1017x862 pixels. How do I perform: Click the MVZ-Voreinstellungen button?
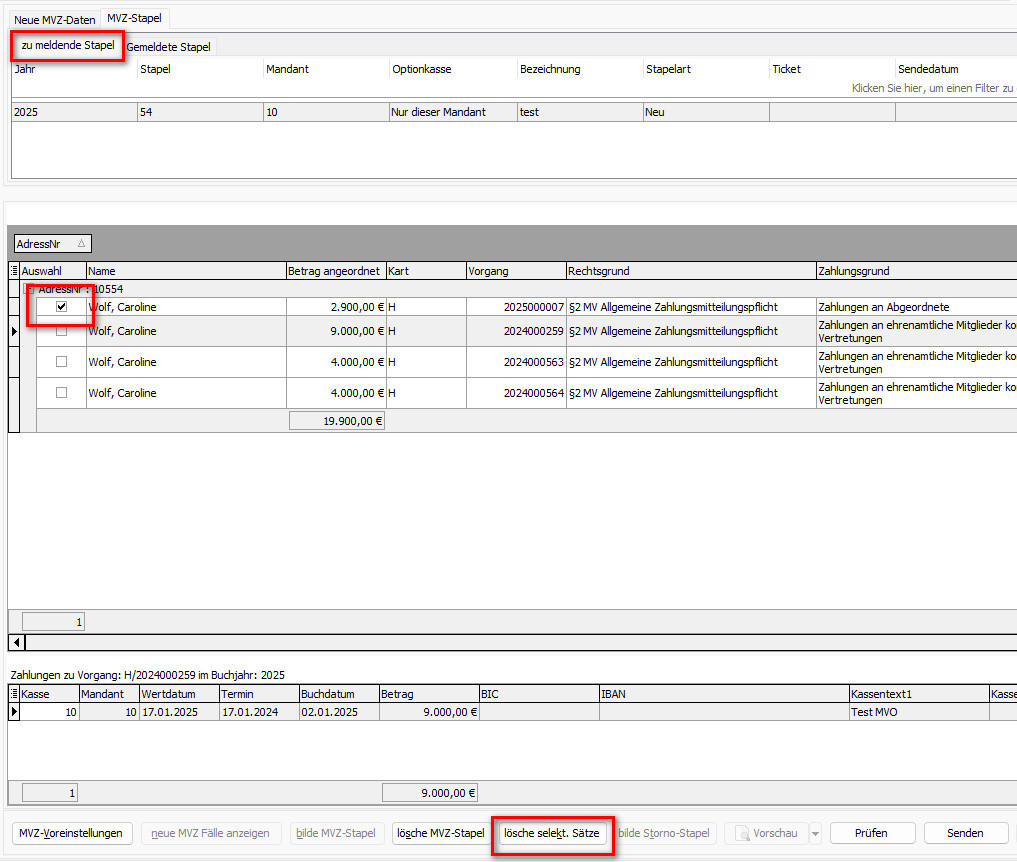click(x=71, y=833)
